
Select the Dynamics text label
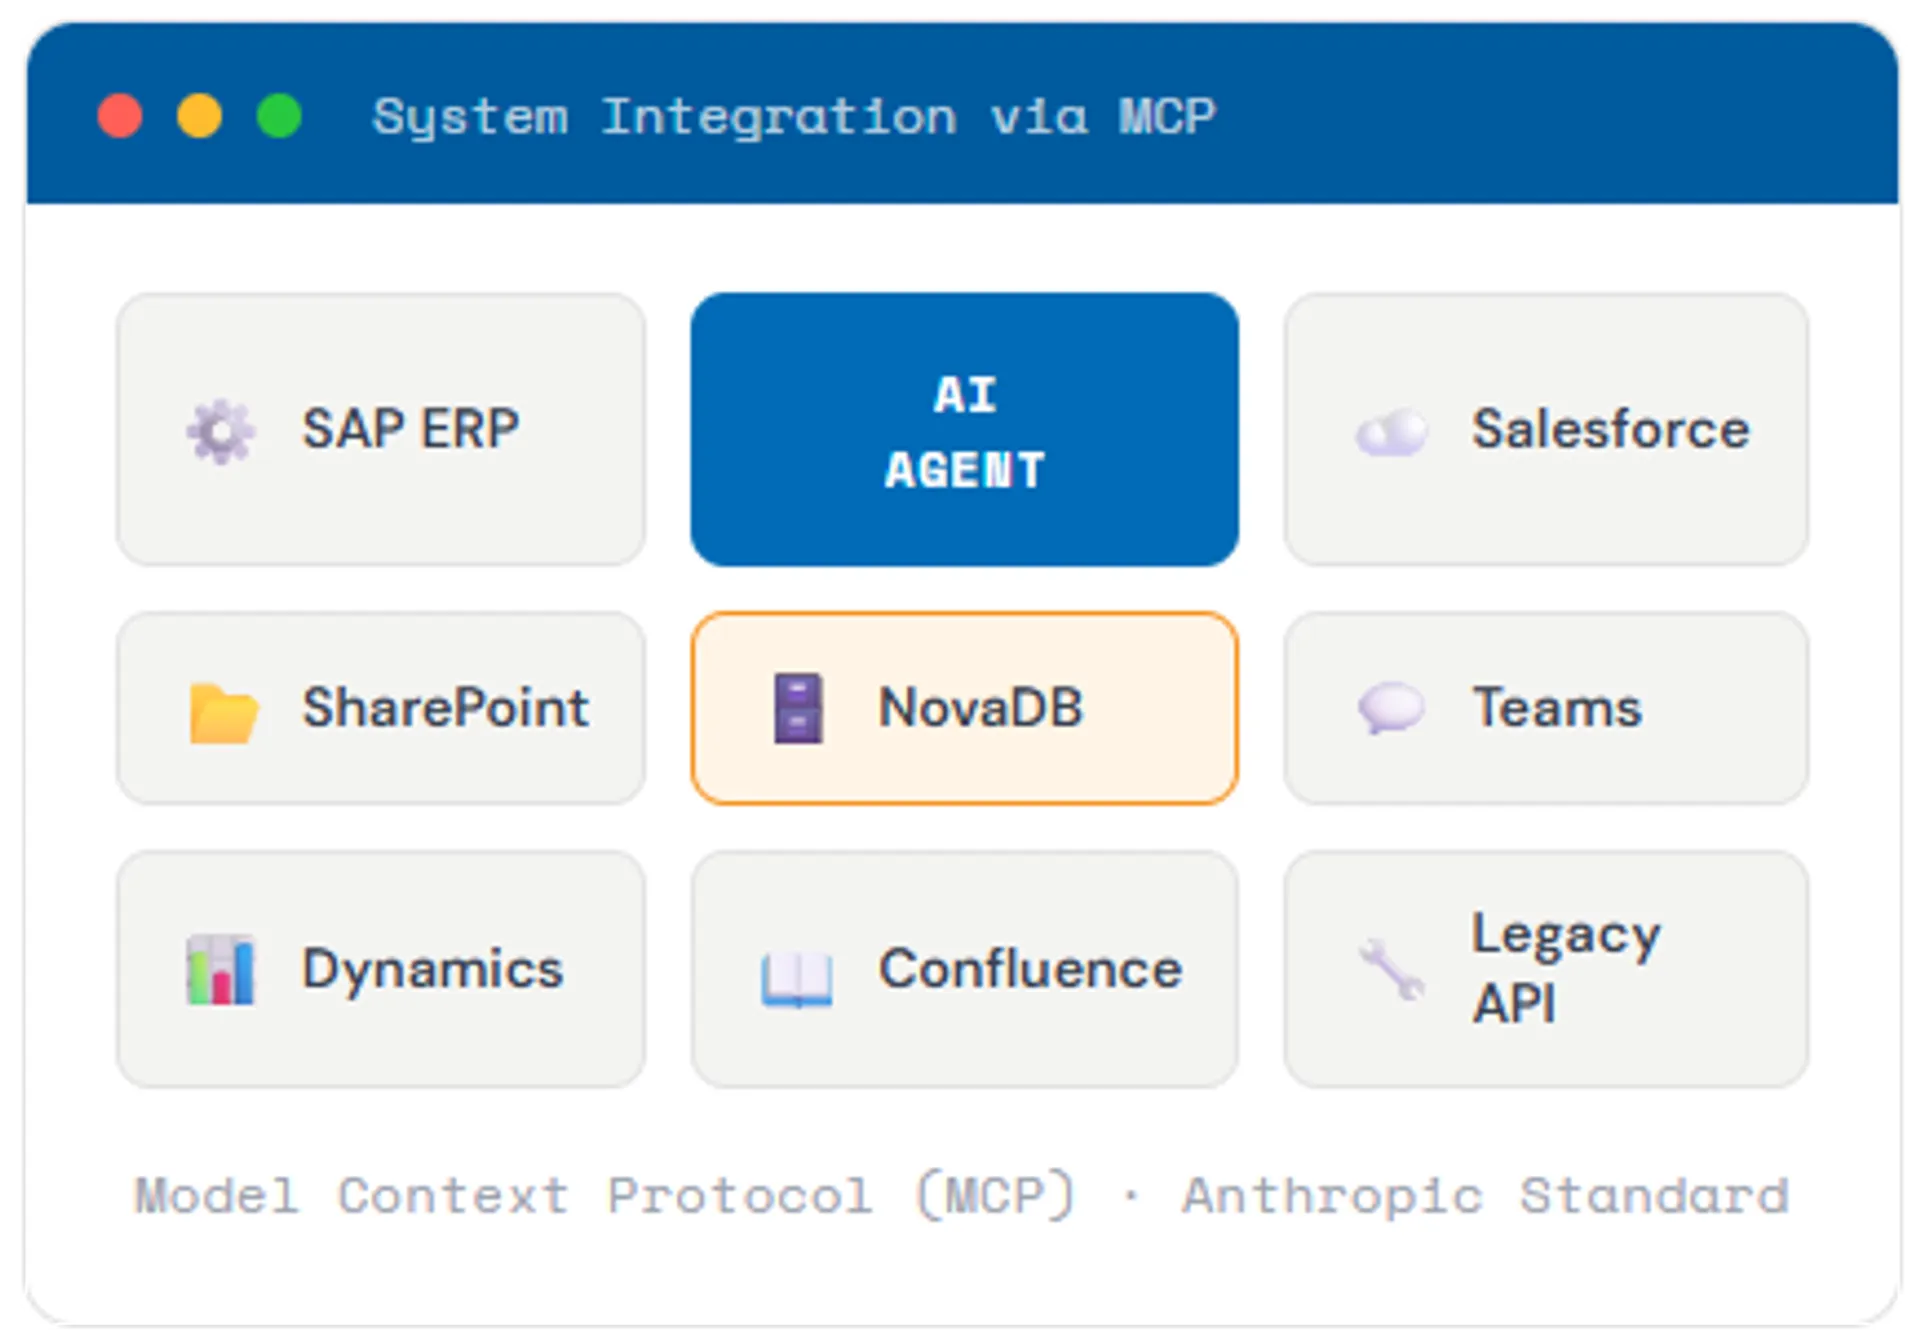coord(433,969)
